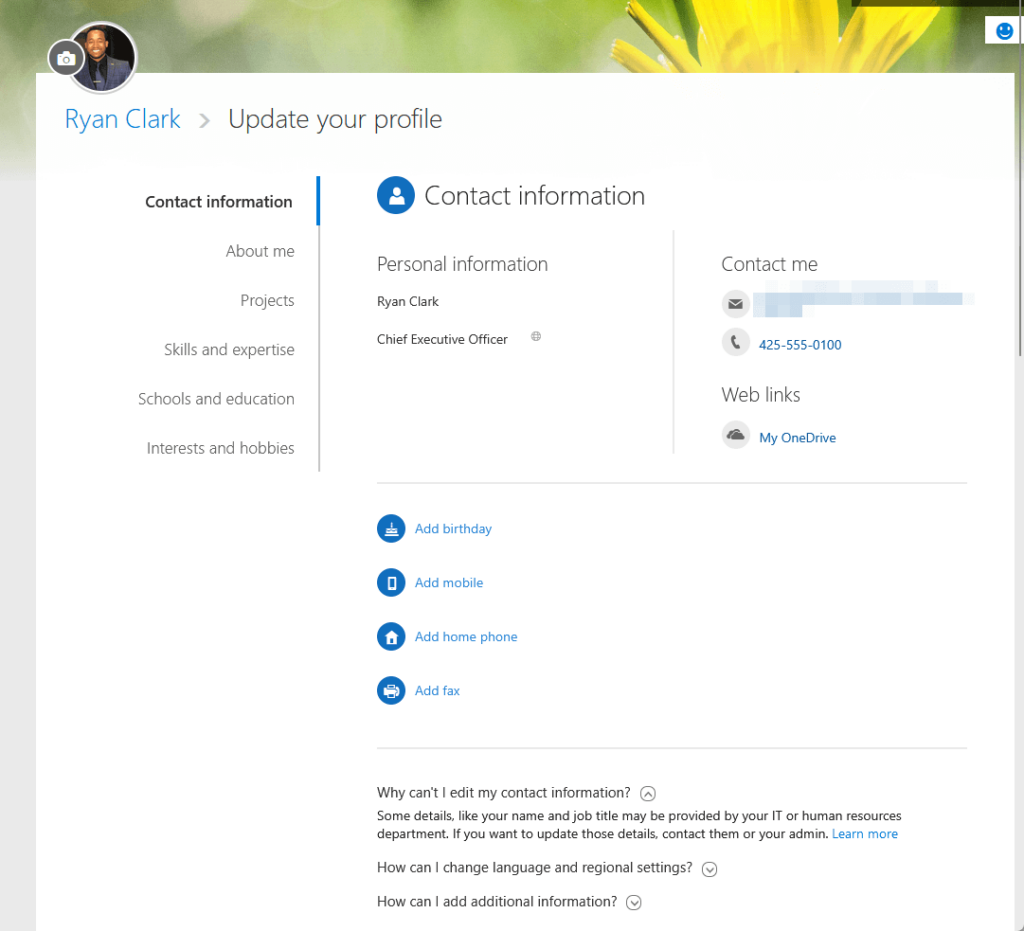Click the fax printer icon
Screen dimensions: 1024x931
coord(391,691)
